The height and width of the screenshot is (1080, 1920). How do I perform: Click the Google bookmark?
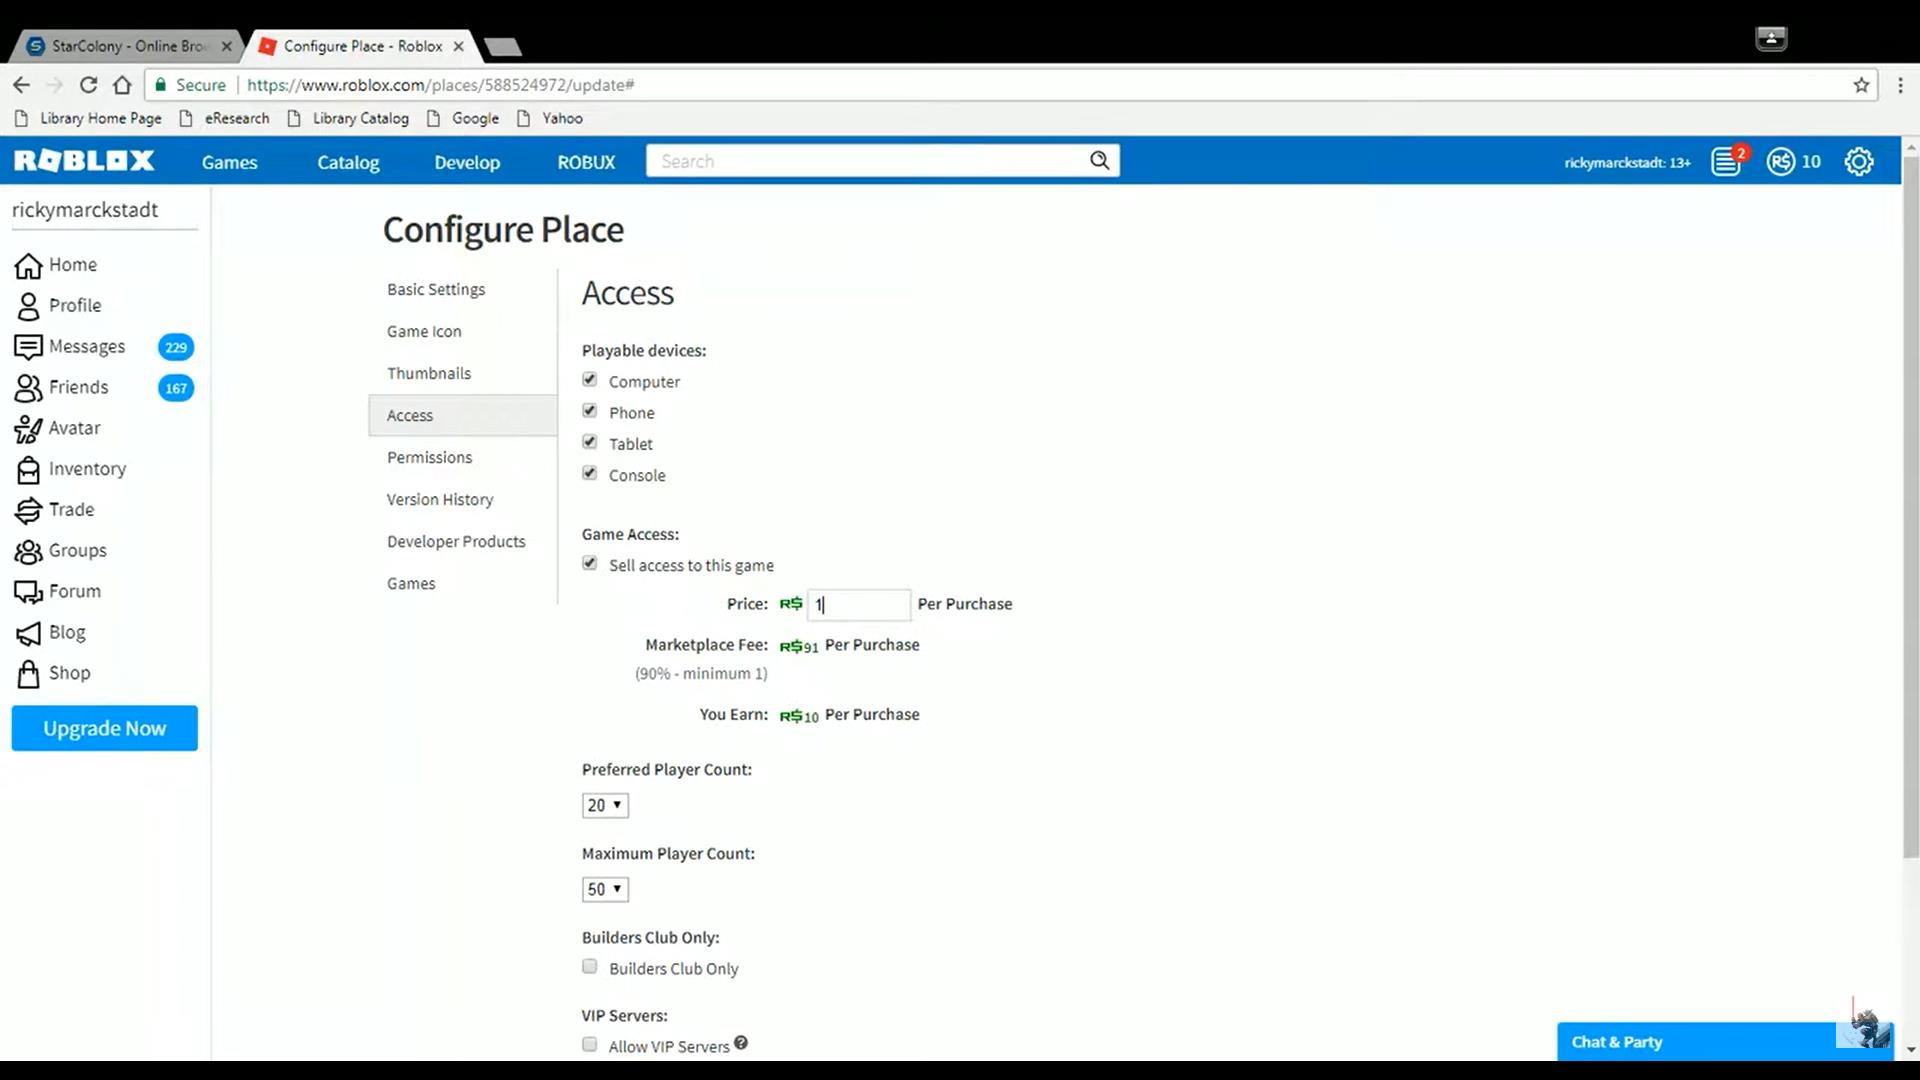coord(463,118)
